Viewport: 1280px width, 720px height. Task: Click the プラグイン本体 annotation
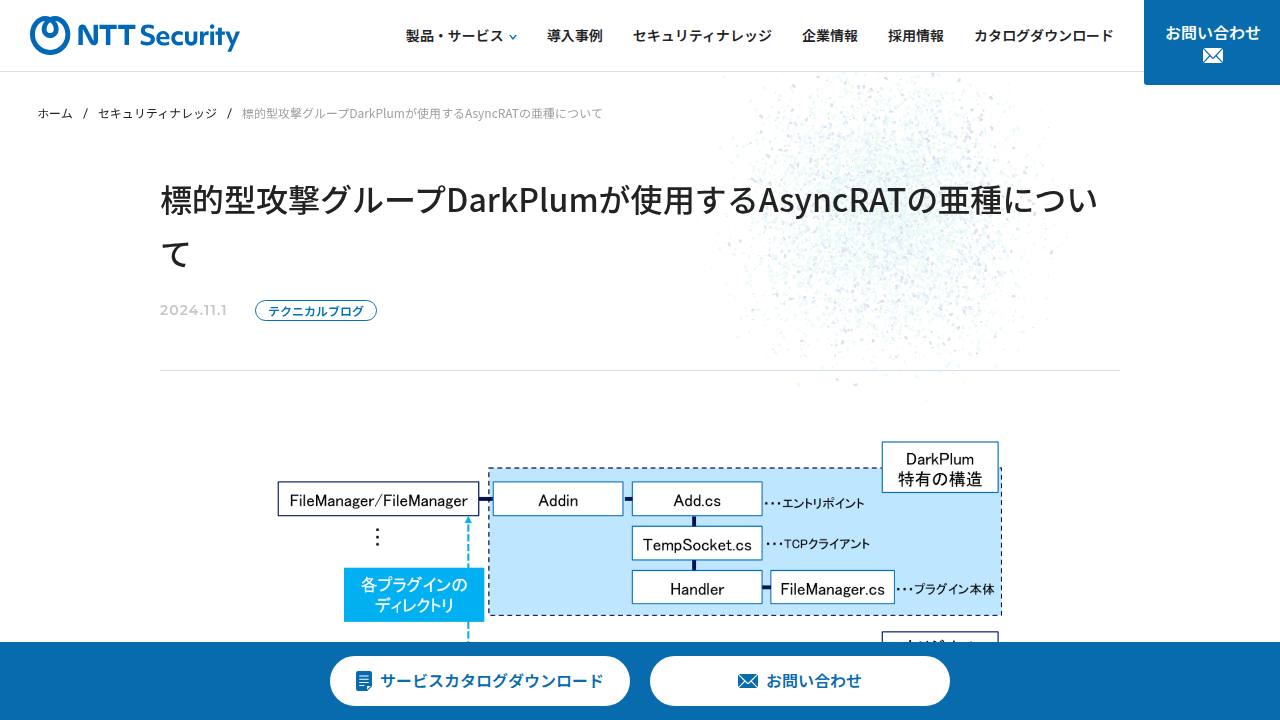pyautogui.click(x=946, y=589)
